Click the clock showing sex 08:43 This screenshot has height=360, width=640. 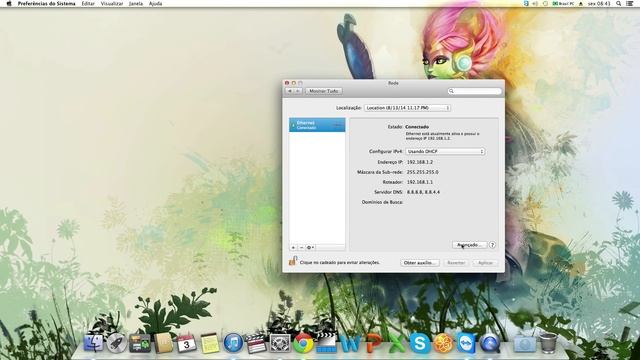(x=599, y=3)
